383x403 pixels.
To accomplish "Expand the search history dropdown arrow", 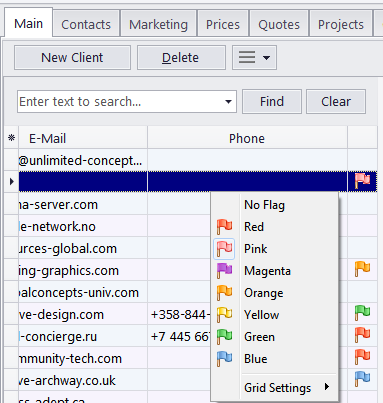I will point(228,101).
